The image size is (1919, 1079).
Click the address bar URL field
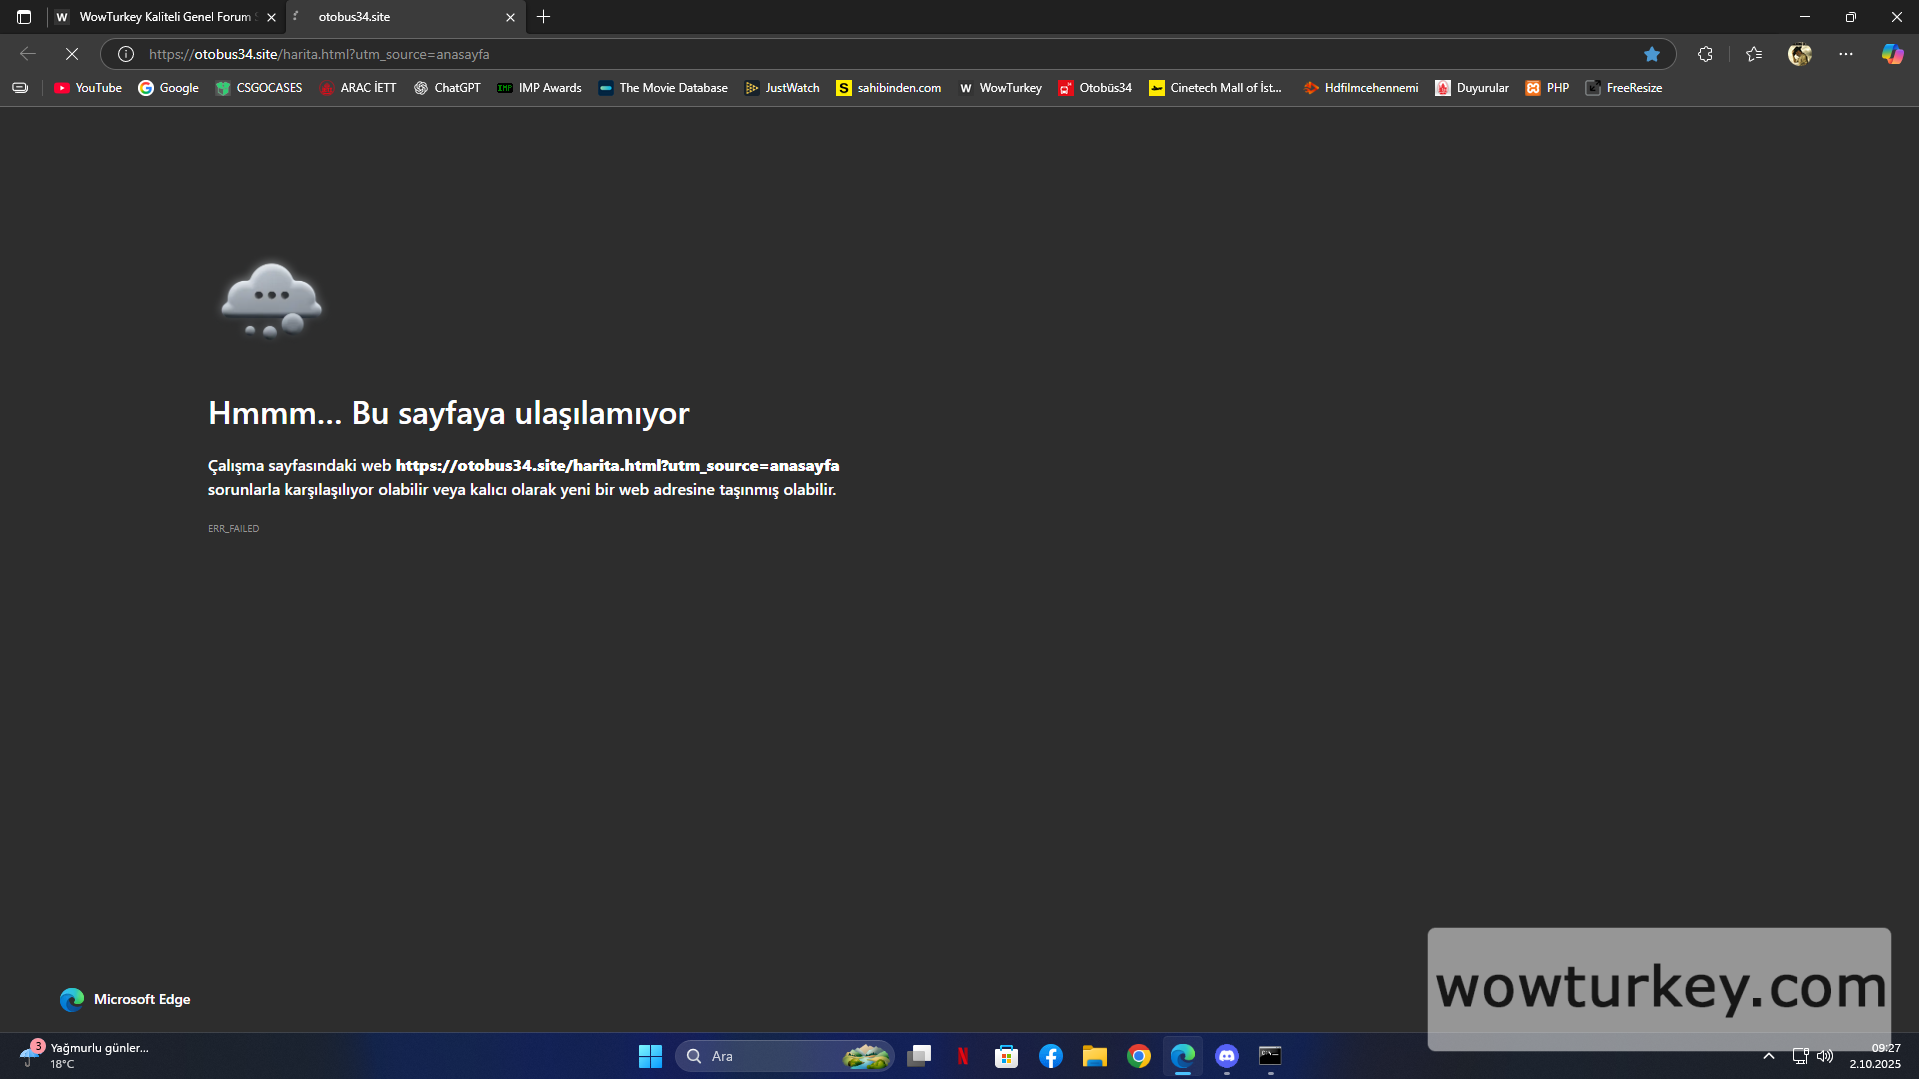click(x=800, y=54)
